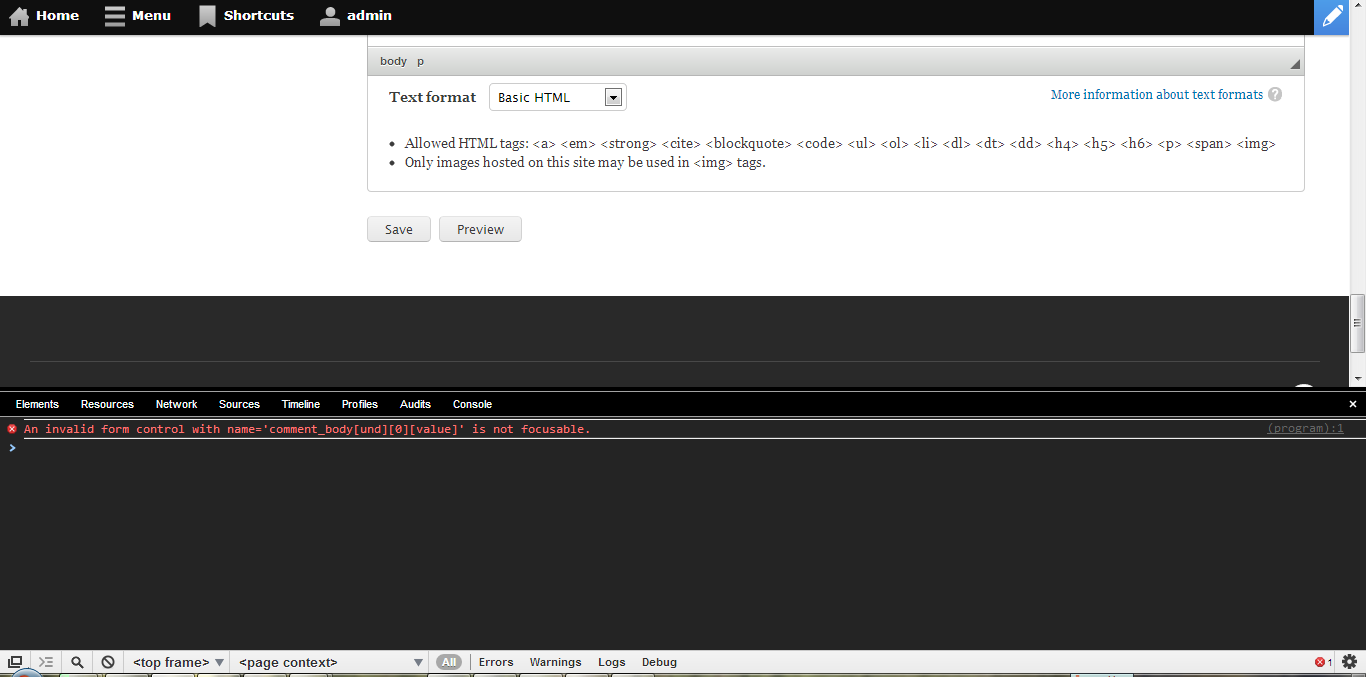Click the console drawer icon in DevTools
Screen dimensions: 1366x677
[x=46, y=662]
